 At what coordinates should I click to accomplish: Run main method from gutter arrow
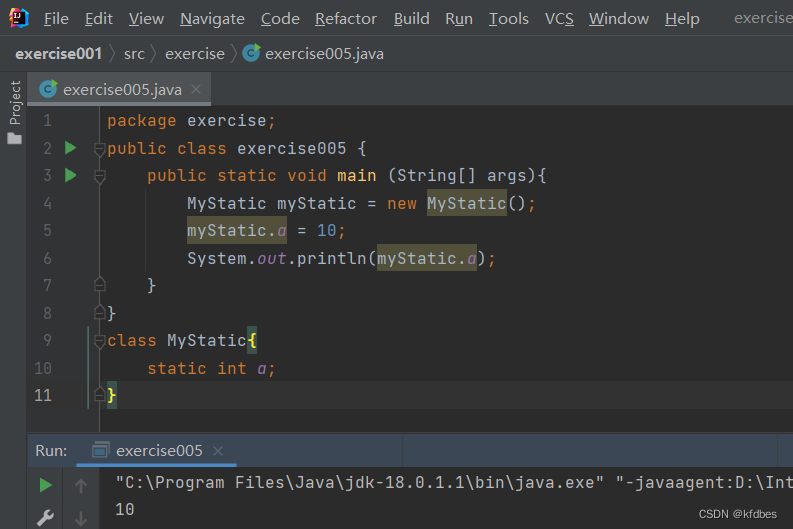[x=70, y=175]
